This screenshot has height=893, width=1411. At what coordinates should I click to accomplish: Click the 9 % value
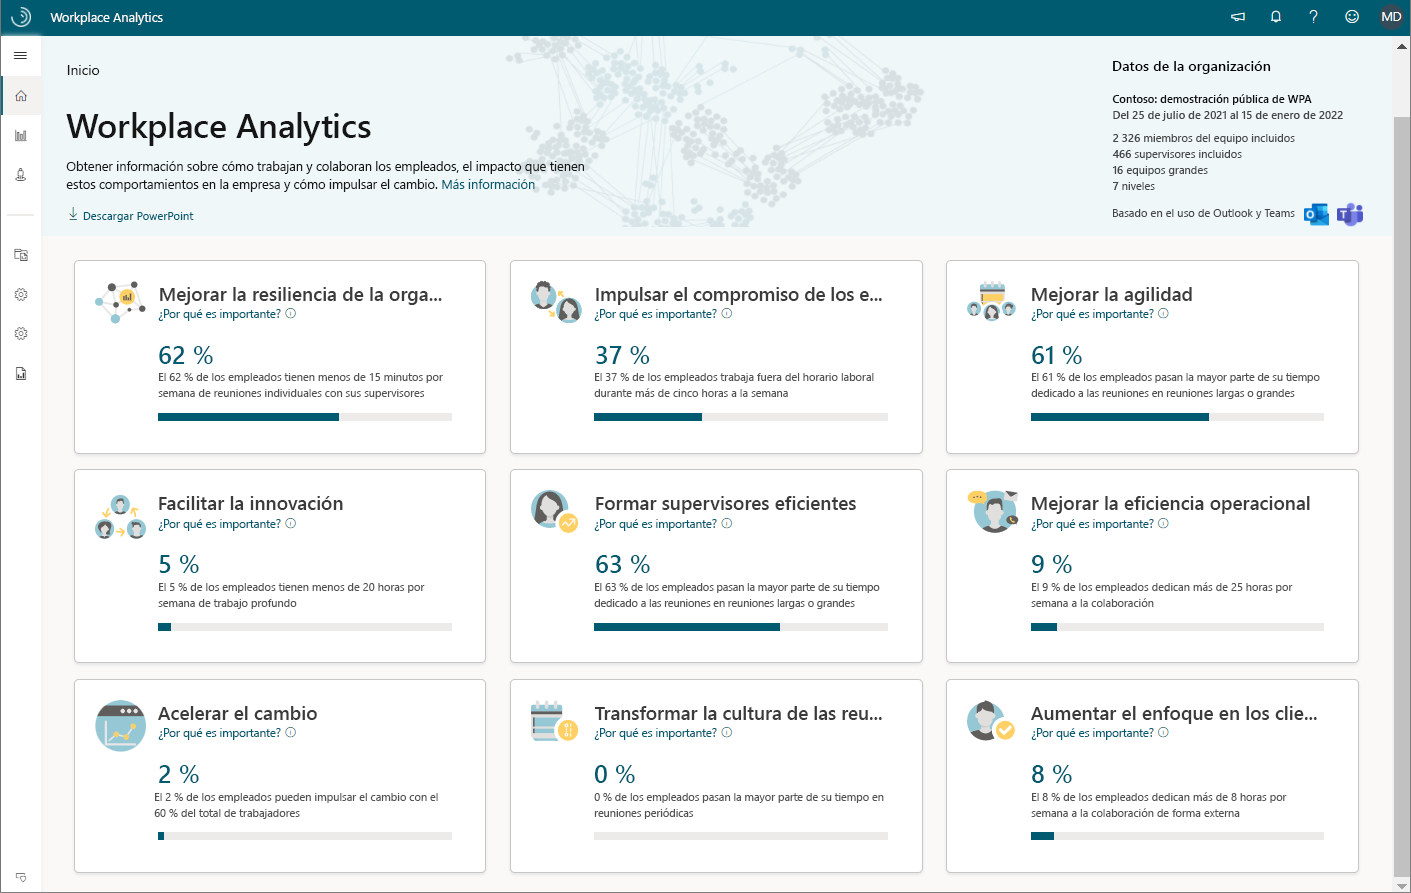tap(1052, 564)
